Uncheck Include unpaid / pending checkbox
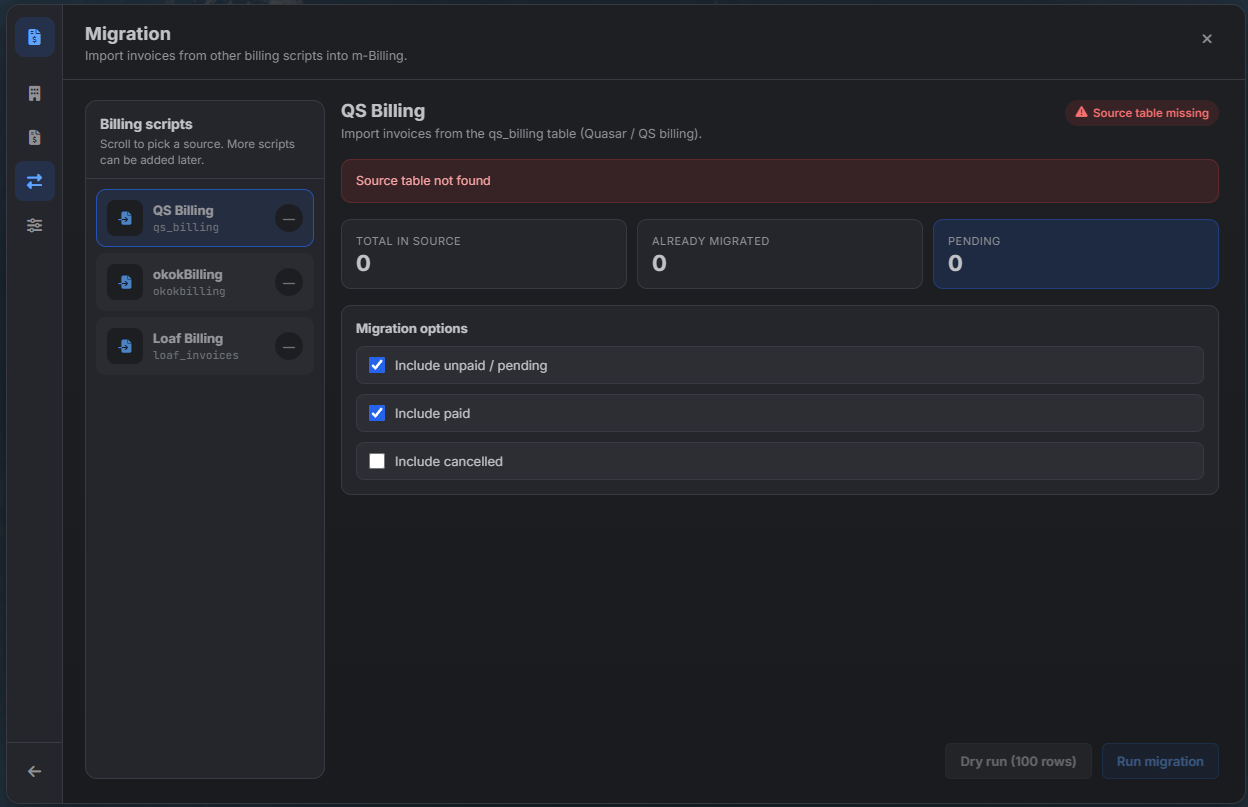The height and width of the screenshot is (807, 1248). (377, 365)
